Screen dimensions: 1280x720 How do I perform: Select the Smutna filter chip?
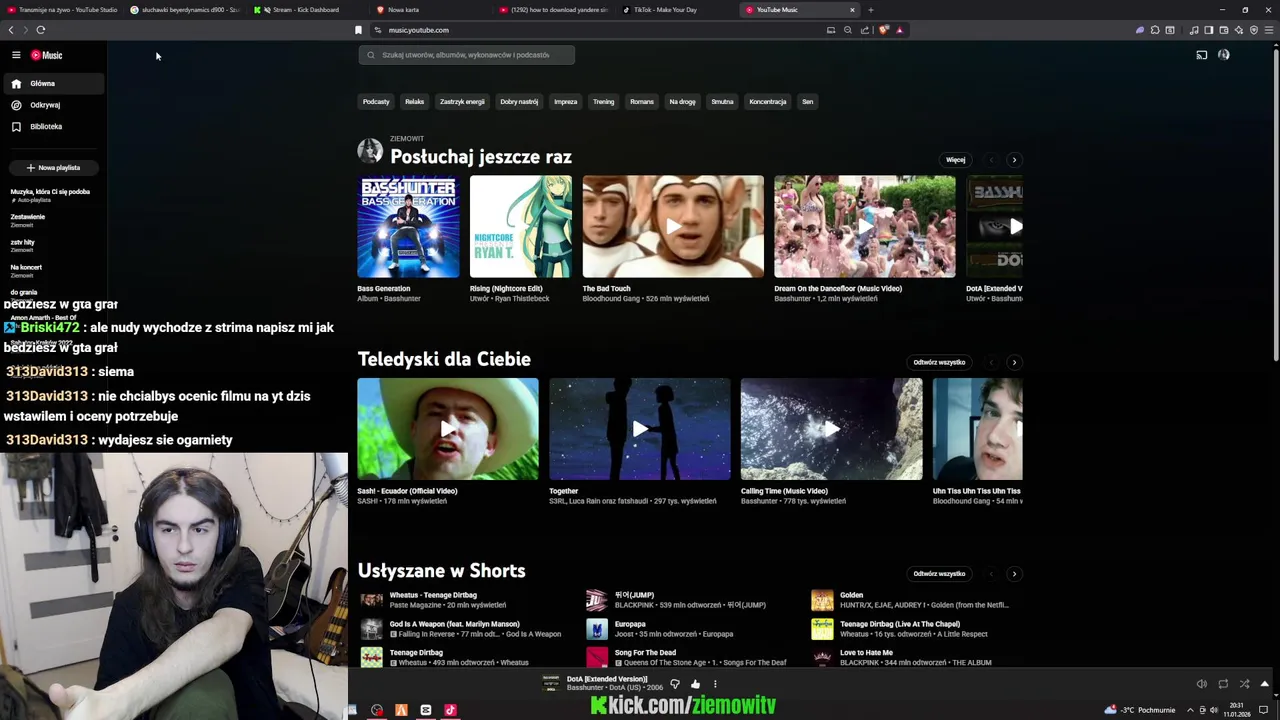[x=722, y=101]
